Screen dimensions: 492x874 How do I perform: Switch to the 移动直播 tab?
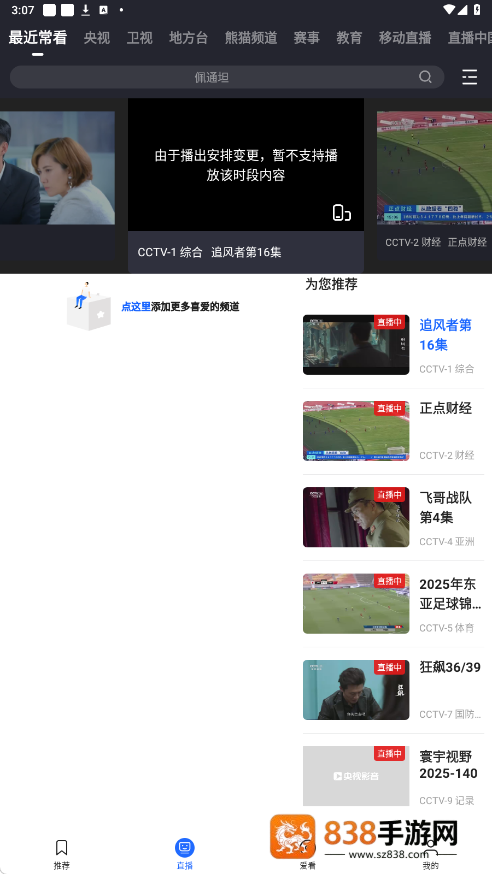[405, 38]
